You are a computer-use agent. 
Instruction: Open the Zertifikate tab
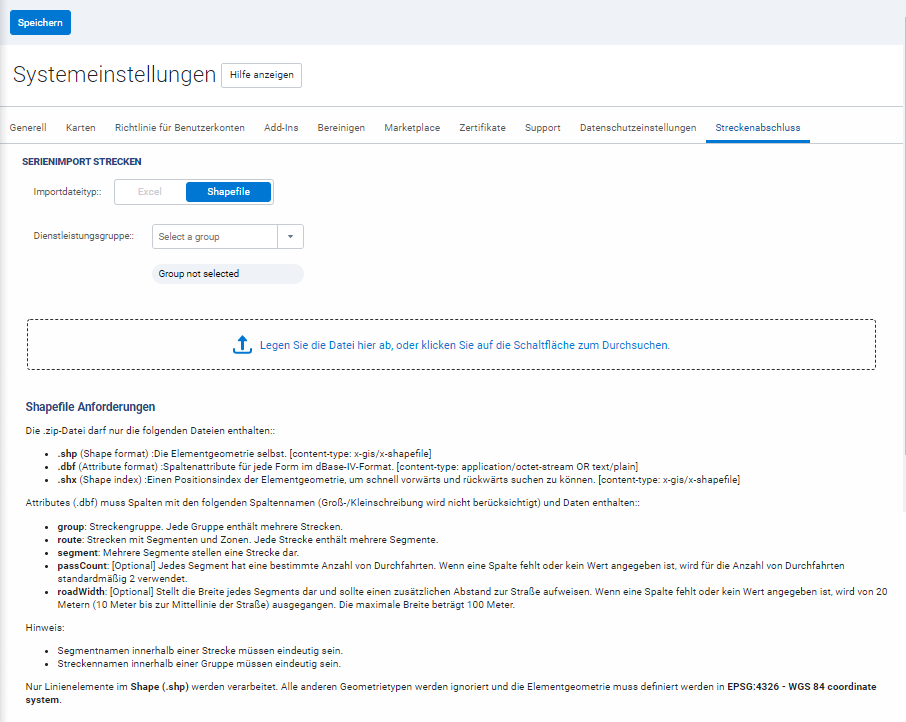[482, 127]
